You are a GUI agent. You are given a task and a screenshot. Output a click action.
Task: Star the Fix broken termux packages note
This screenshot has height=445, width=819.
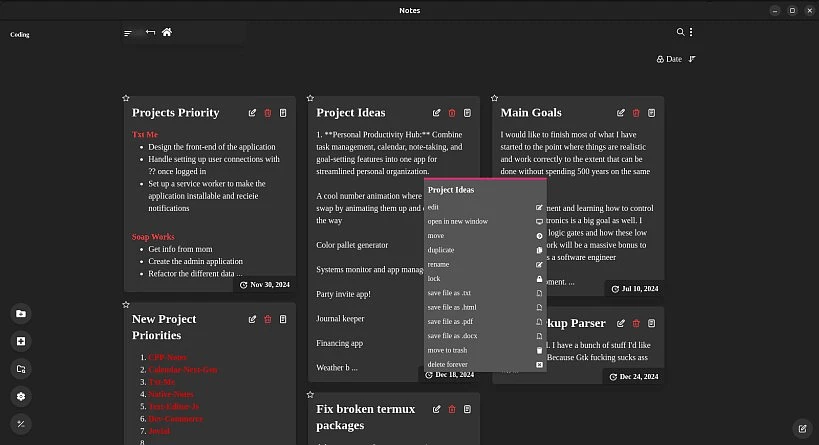point(310,395)
